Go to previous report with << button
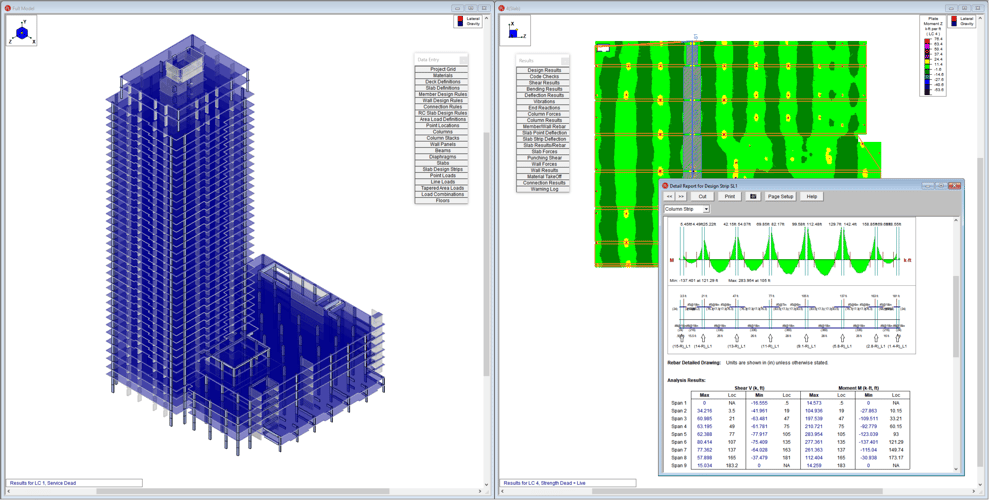The width and height of the screenshot is (989, 500). pyautogui.click(x=670, y=197)
